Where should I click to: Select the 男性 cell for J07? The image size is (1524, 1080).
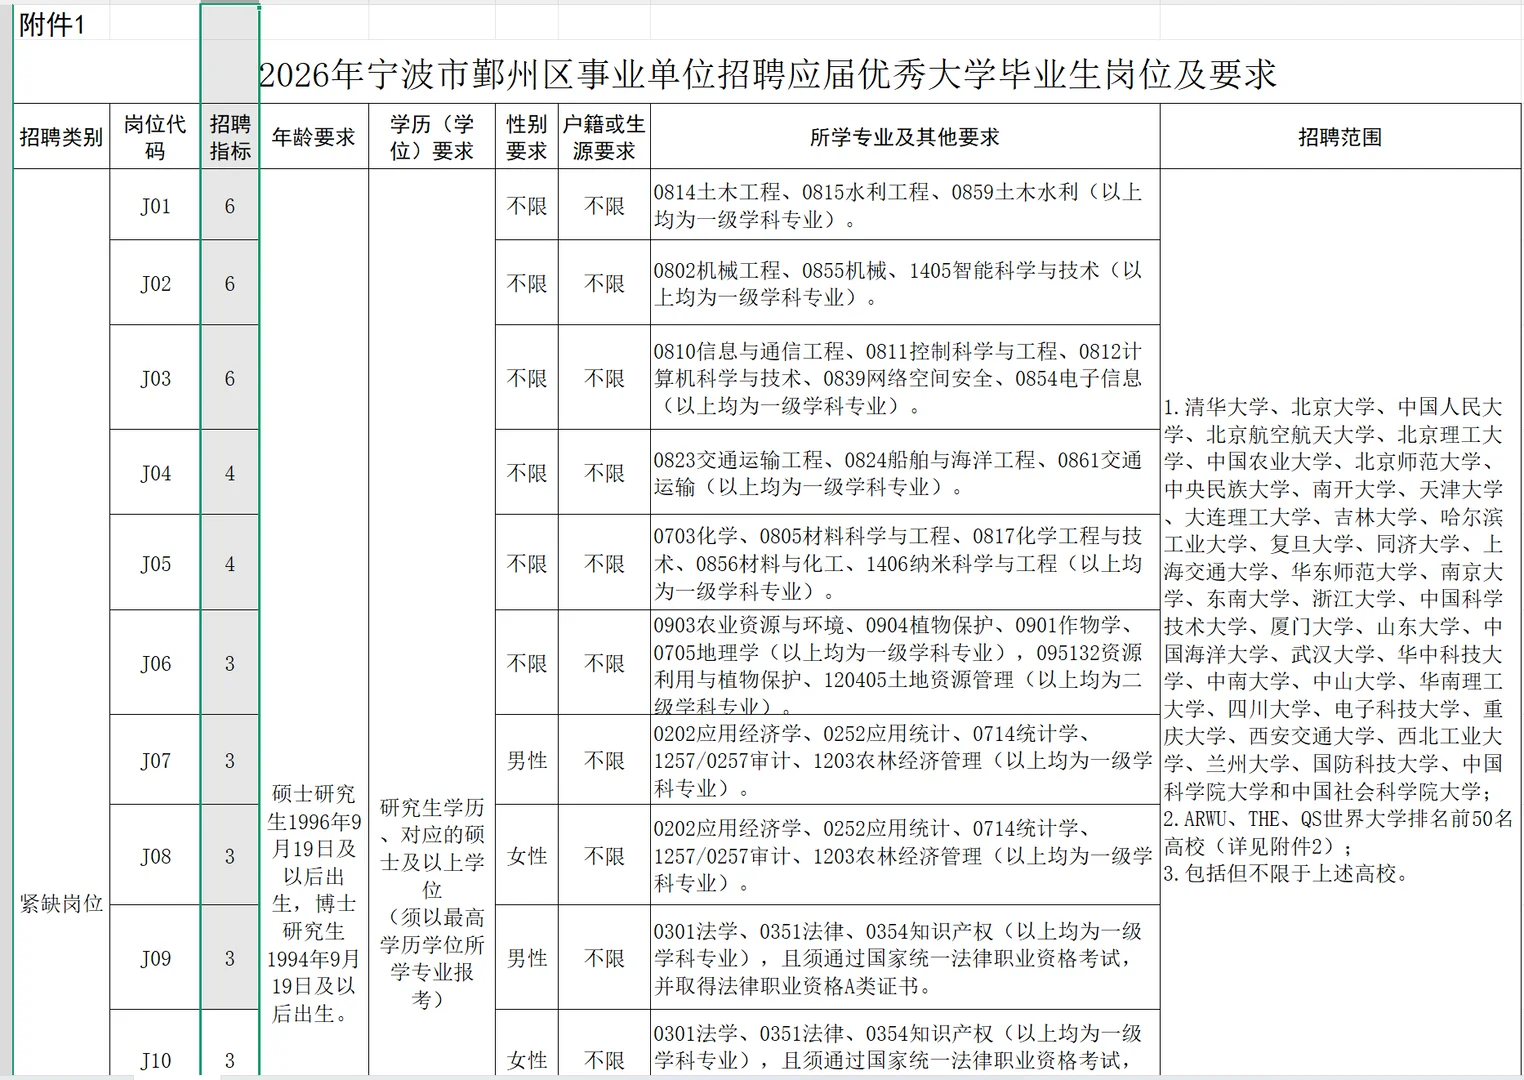[525, 760]
